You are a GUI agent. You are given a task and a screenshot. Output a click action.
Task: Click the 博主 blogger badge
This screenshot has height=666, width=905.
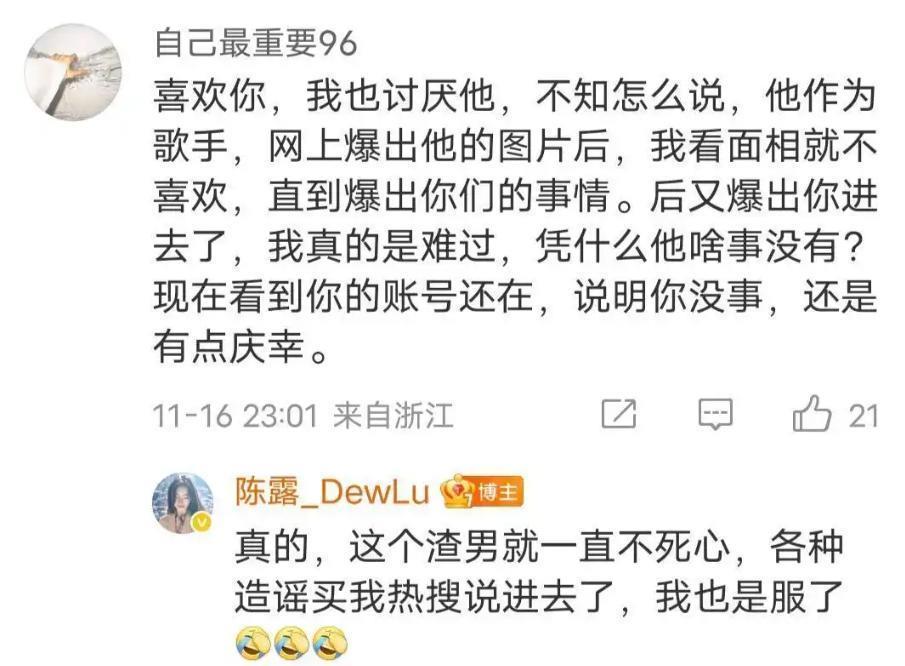point(498,492)
